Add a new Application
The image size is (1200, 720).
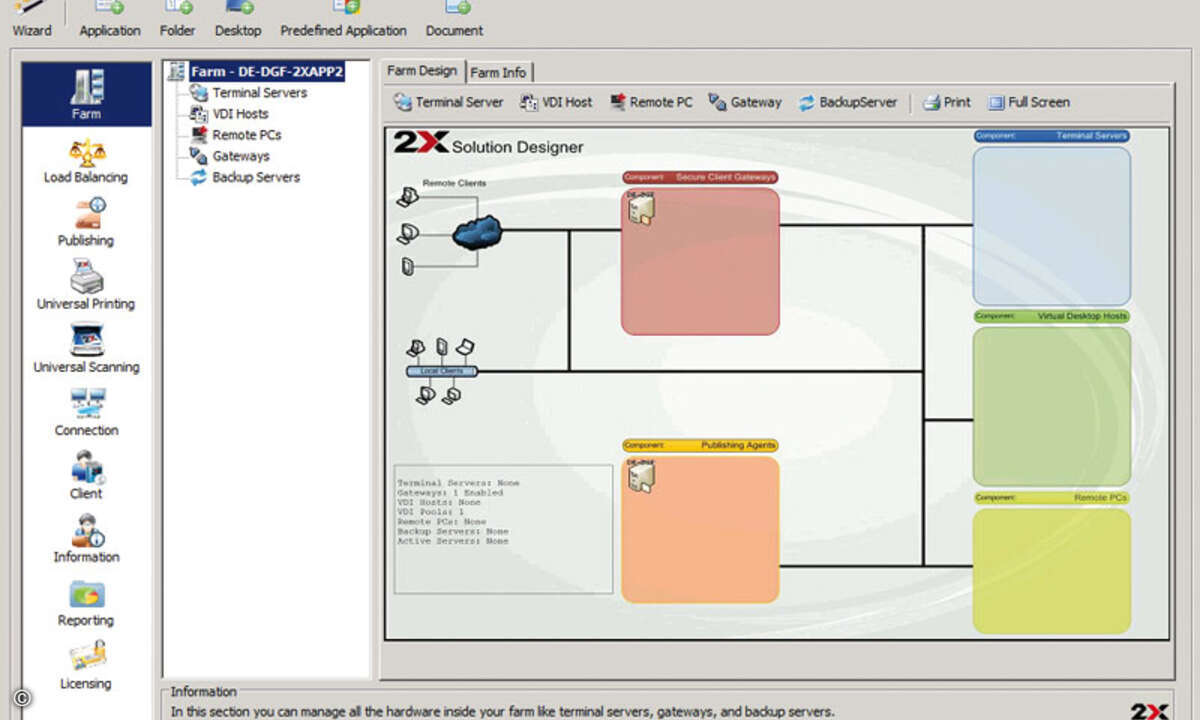pos(110,19)
